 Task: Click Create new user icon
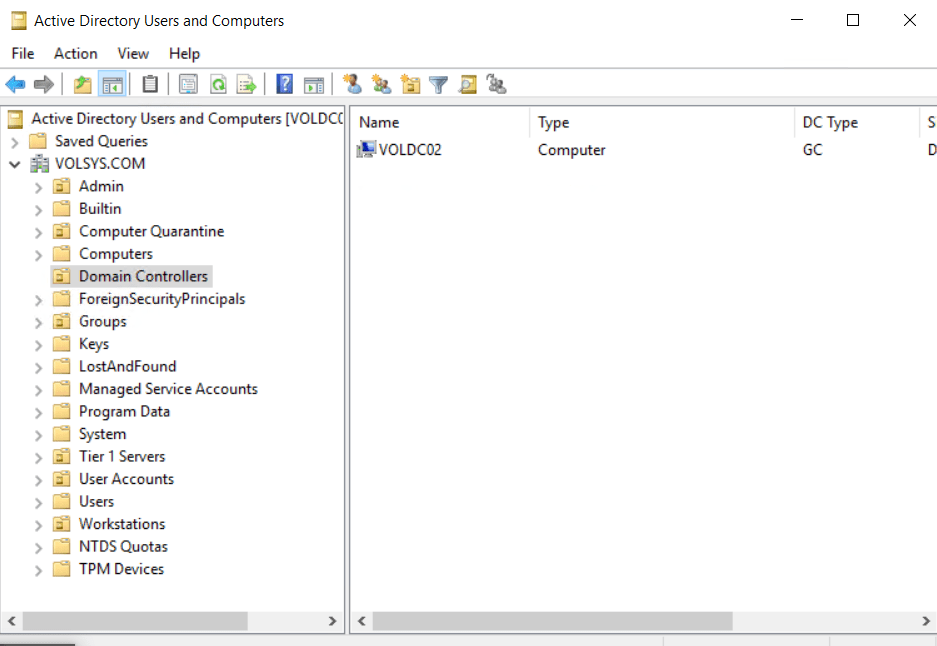click(352, 85)
